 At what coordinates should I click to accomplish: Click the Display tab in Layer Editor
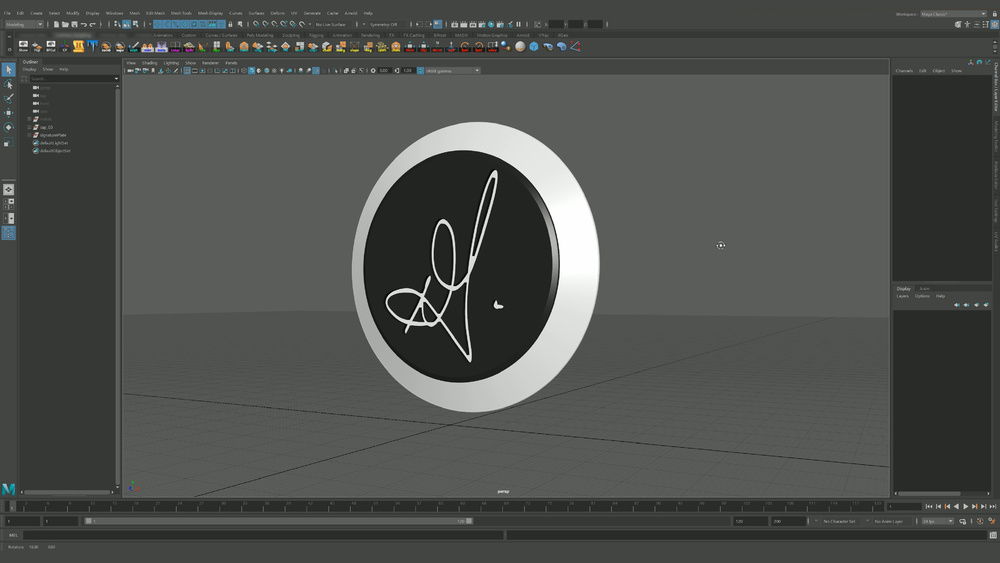904,289
